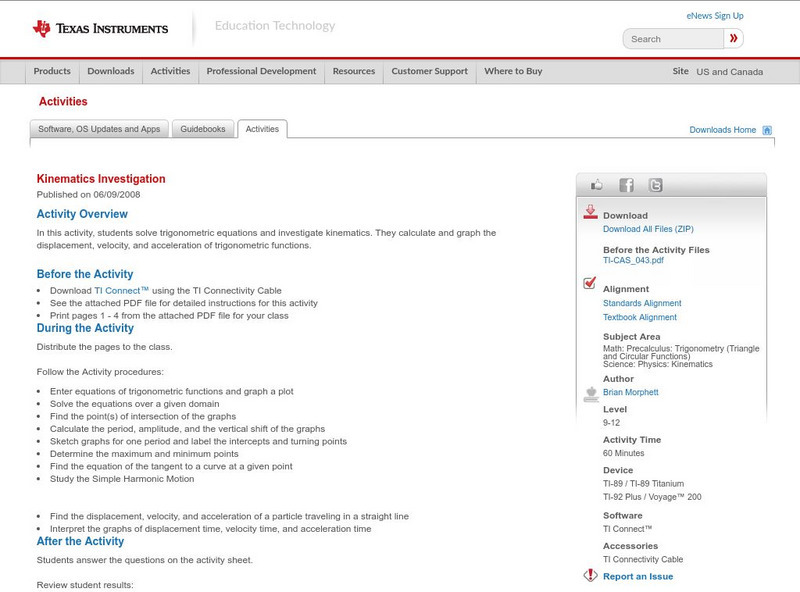Download All Files (ZIP)
Image resolution: width=800 pixels, height=592 pixels.
point(648,229)
